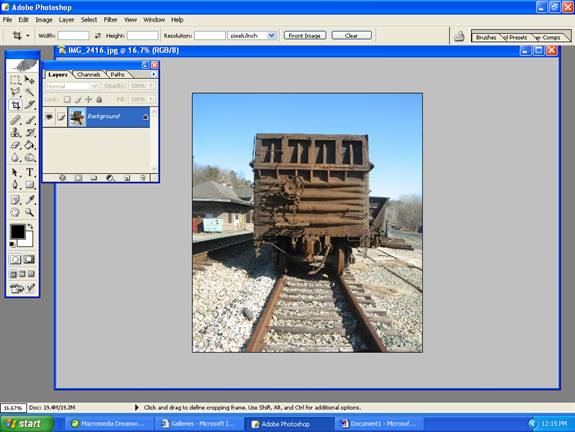The height and width of the screenshot is (432, 575).
Task: Open the Layers palette flyout menu arrow
Action: (x=154, y=74)
